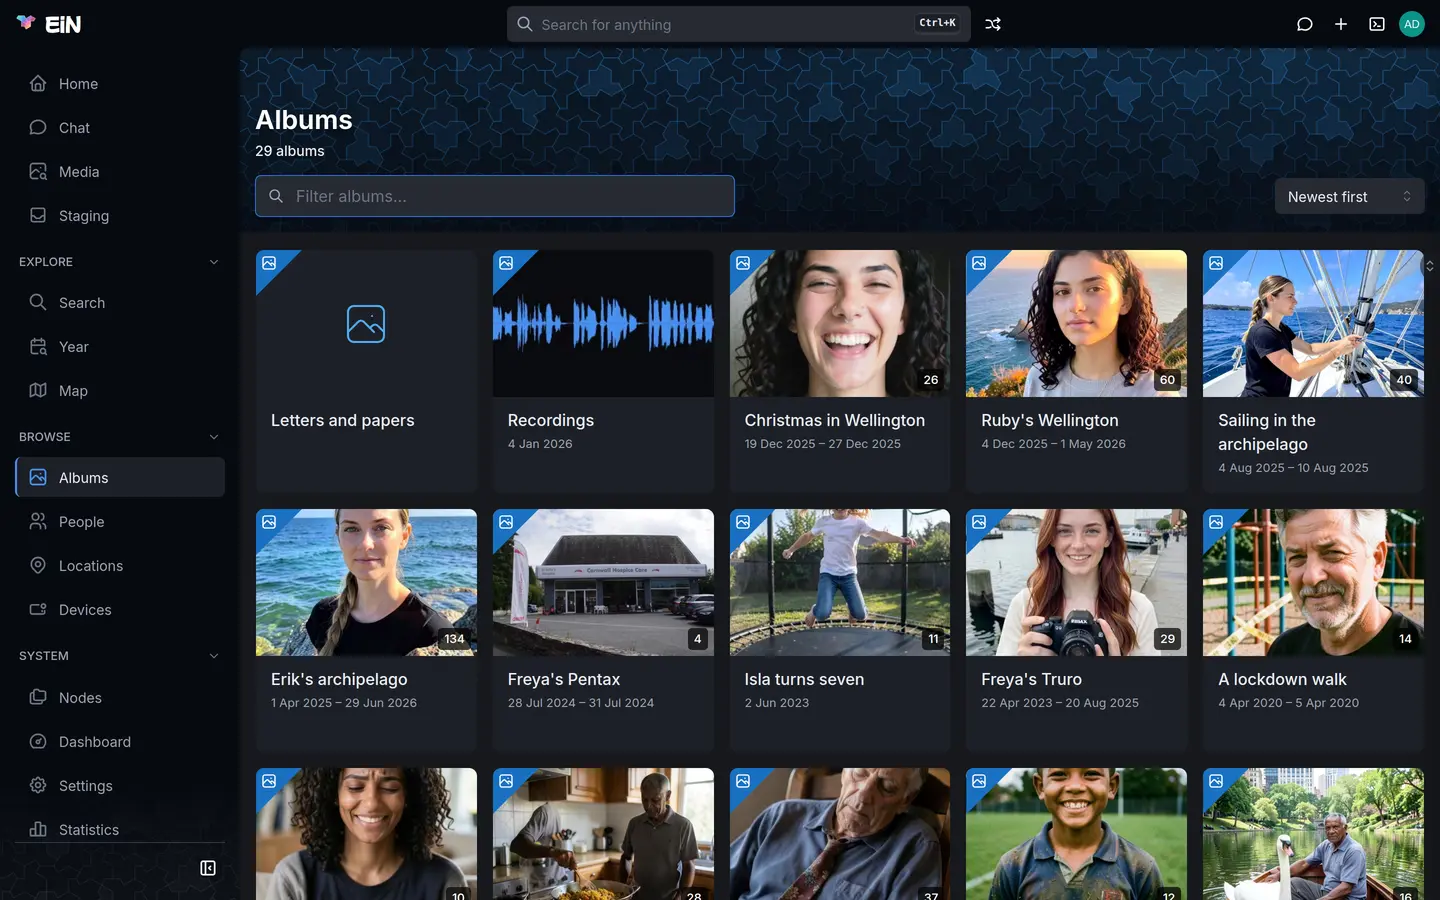This screenshot has width=1440, height=900.
Task: Open the Year view in the sidebar
Action: [x=120, y=347]
